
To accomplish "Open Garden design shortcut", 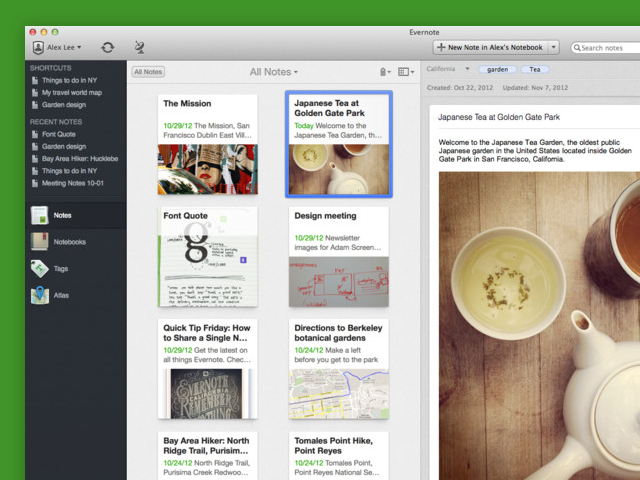I will point(64,105).
